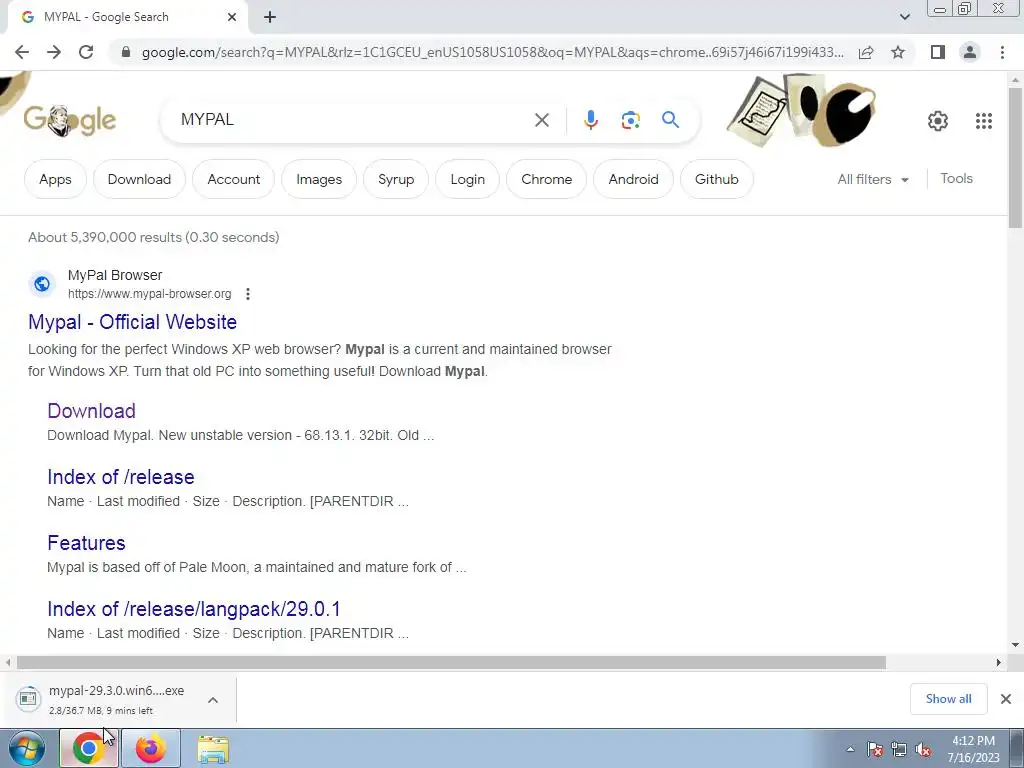The width and height of the screenshot is (1024, 768).
Task: Click the address bar URL
Action: pos(492,52)
